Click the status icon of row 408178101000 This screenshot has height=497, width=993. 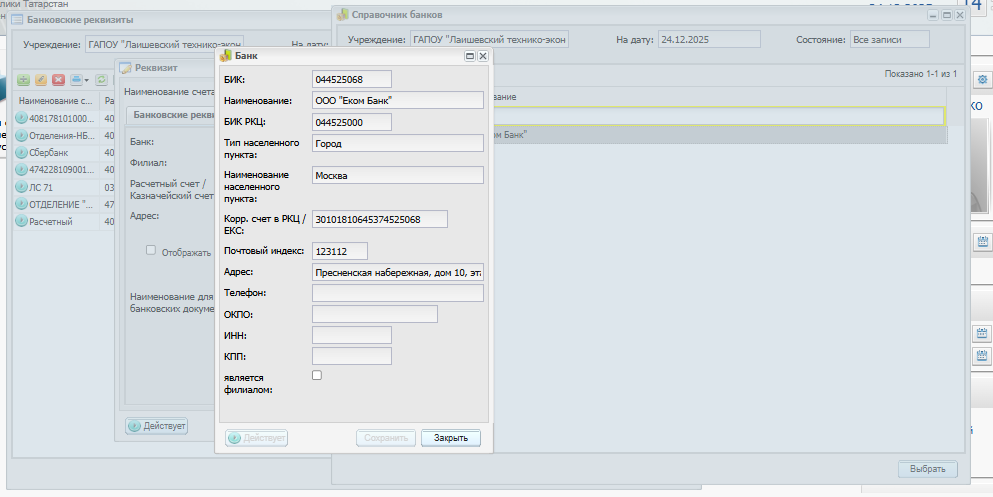(x=22, y=118)
